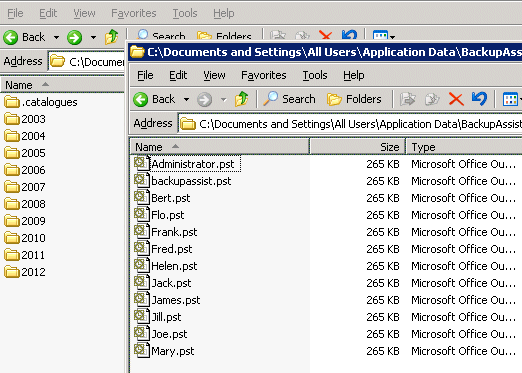This screenshot has width=522, height=373.
Task: Open Help menu in front window
Action: 354,75
